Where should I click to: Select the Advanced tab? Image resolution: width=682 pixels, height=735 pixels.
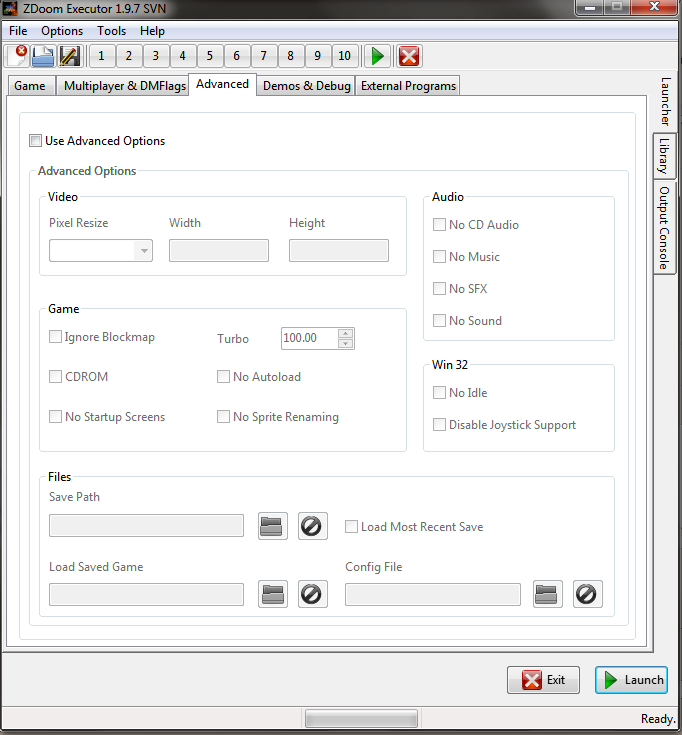(x=223, y=84)
